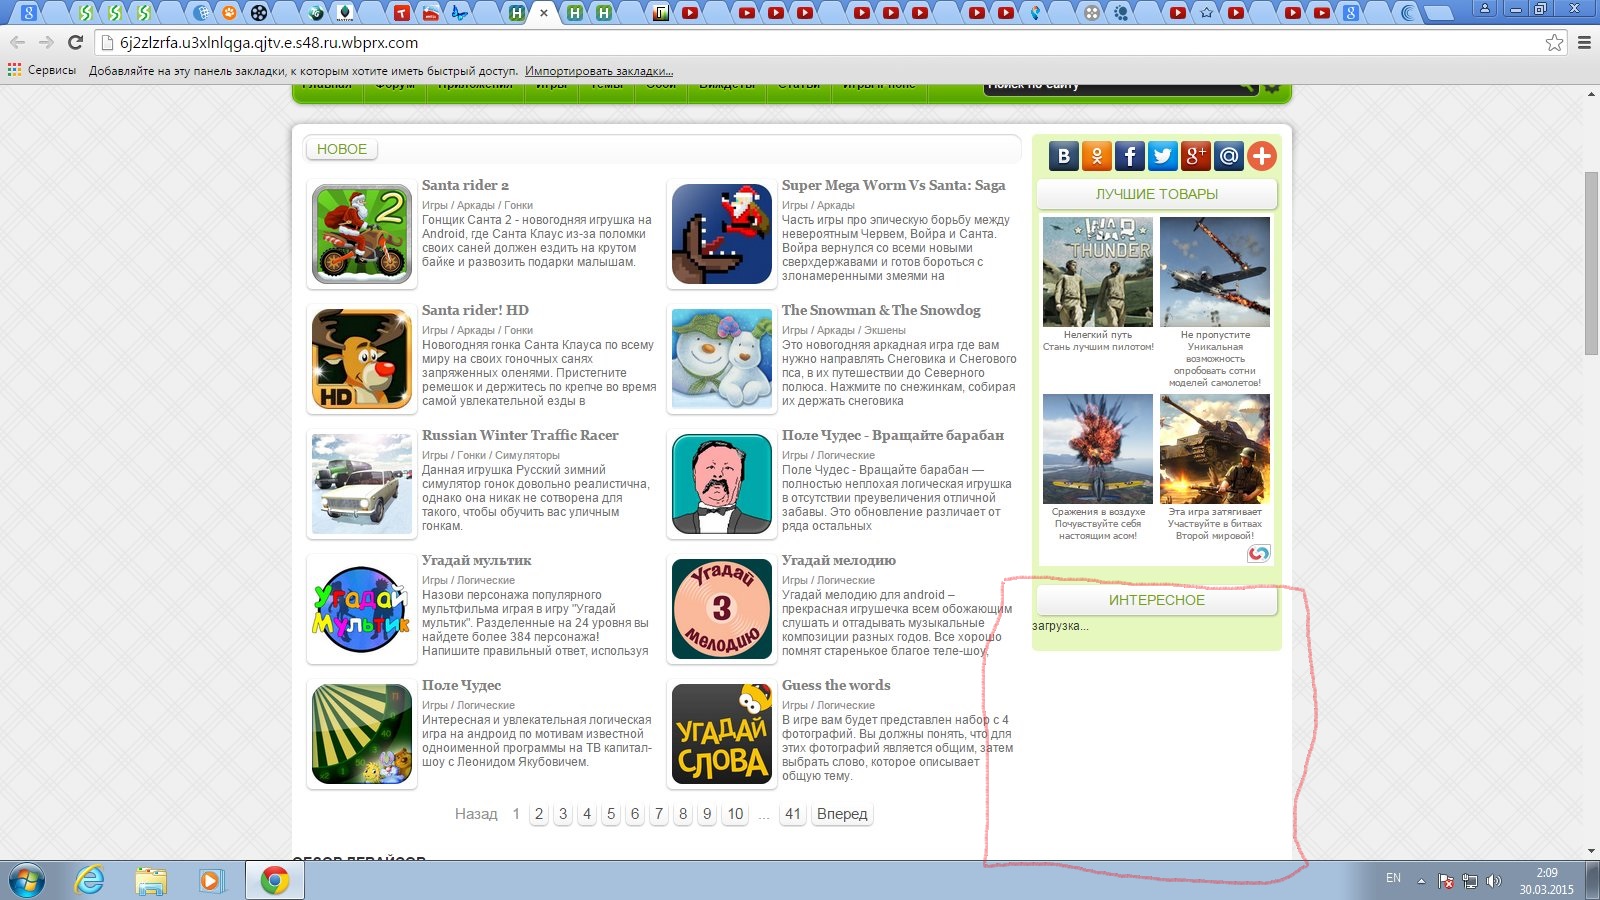
Task: Click the ИНТЕРЕСНОЕ header
Action: click(1157, 600)
